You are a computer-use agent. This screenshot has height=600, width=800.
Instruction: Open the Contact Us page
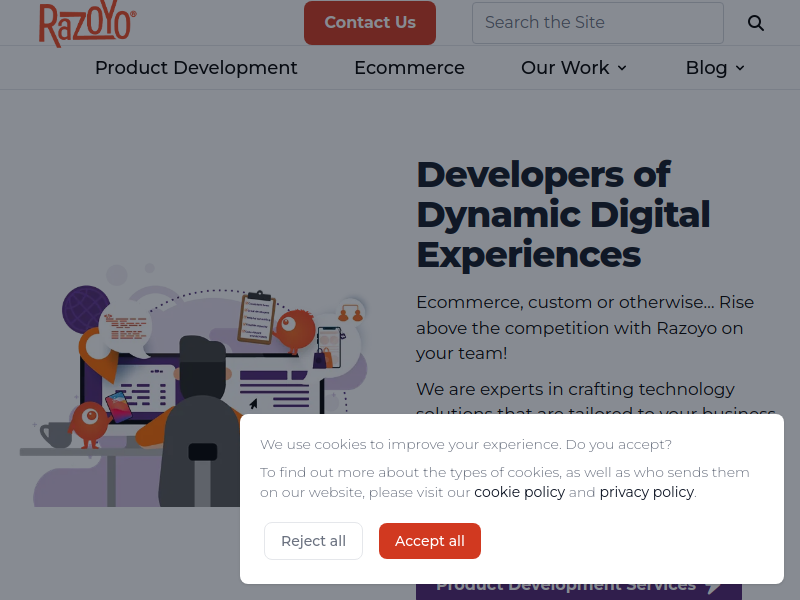pos(370,23)
